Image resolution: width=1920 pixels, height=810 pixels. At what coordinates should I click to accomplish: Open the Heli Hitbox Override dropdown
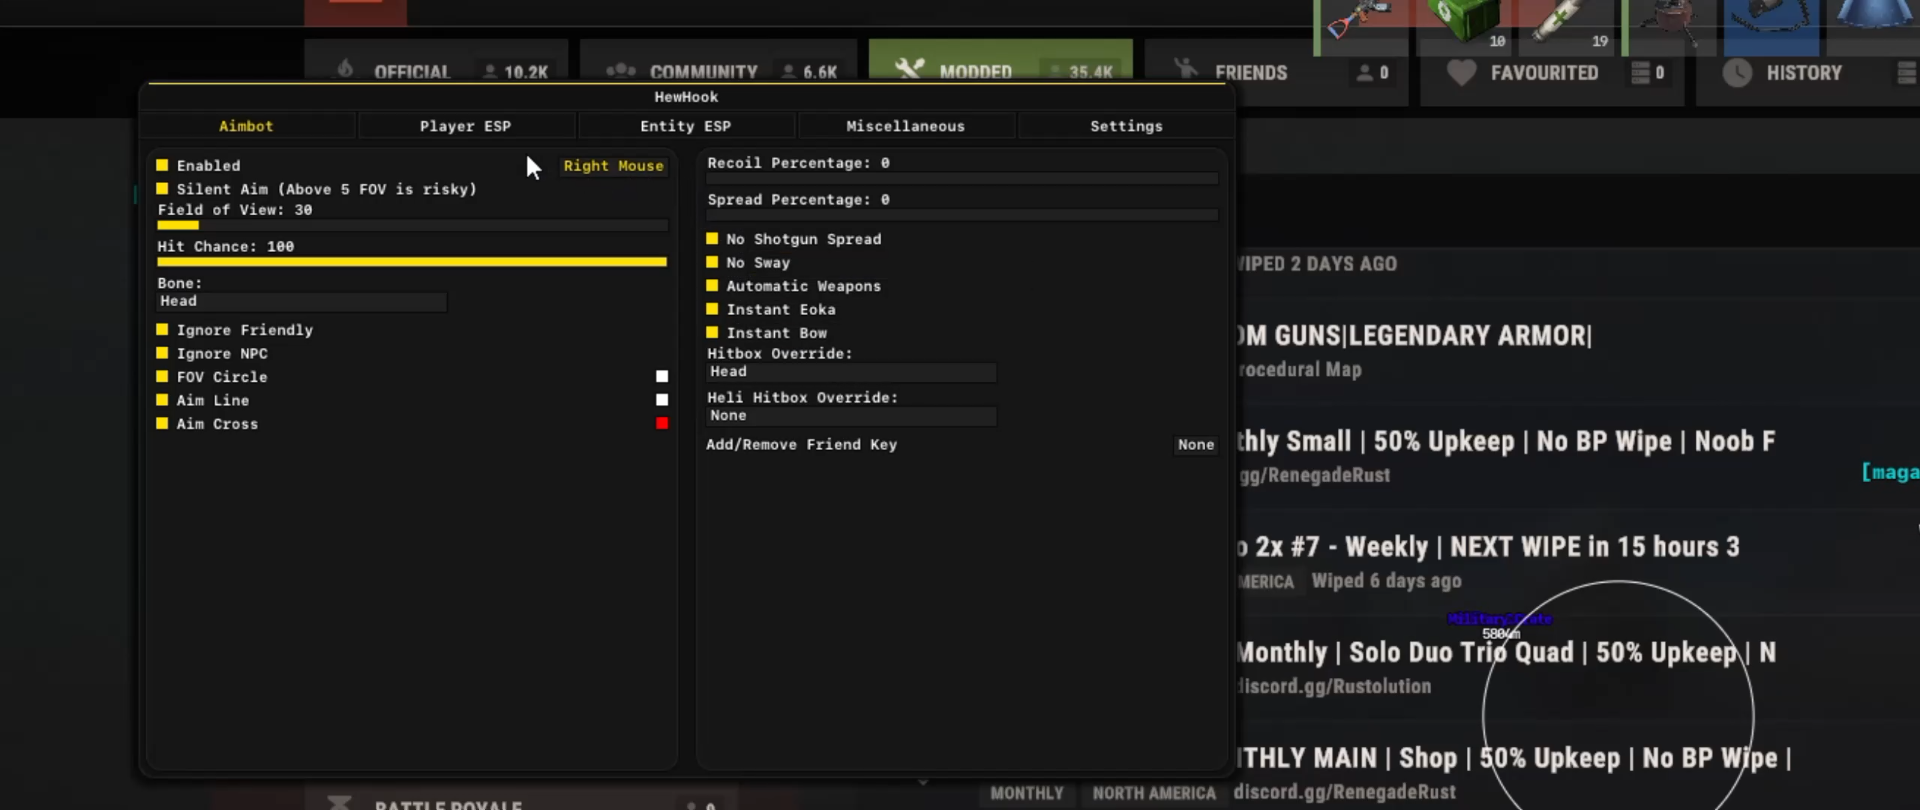(852, 416)
